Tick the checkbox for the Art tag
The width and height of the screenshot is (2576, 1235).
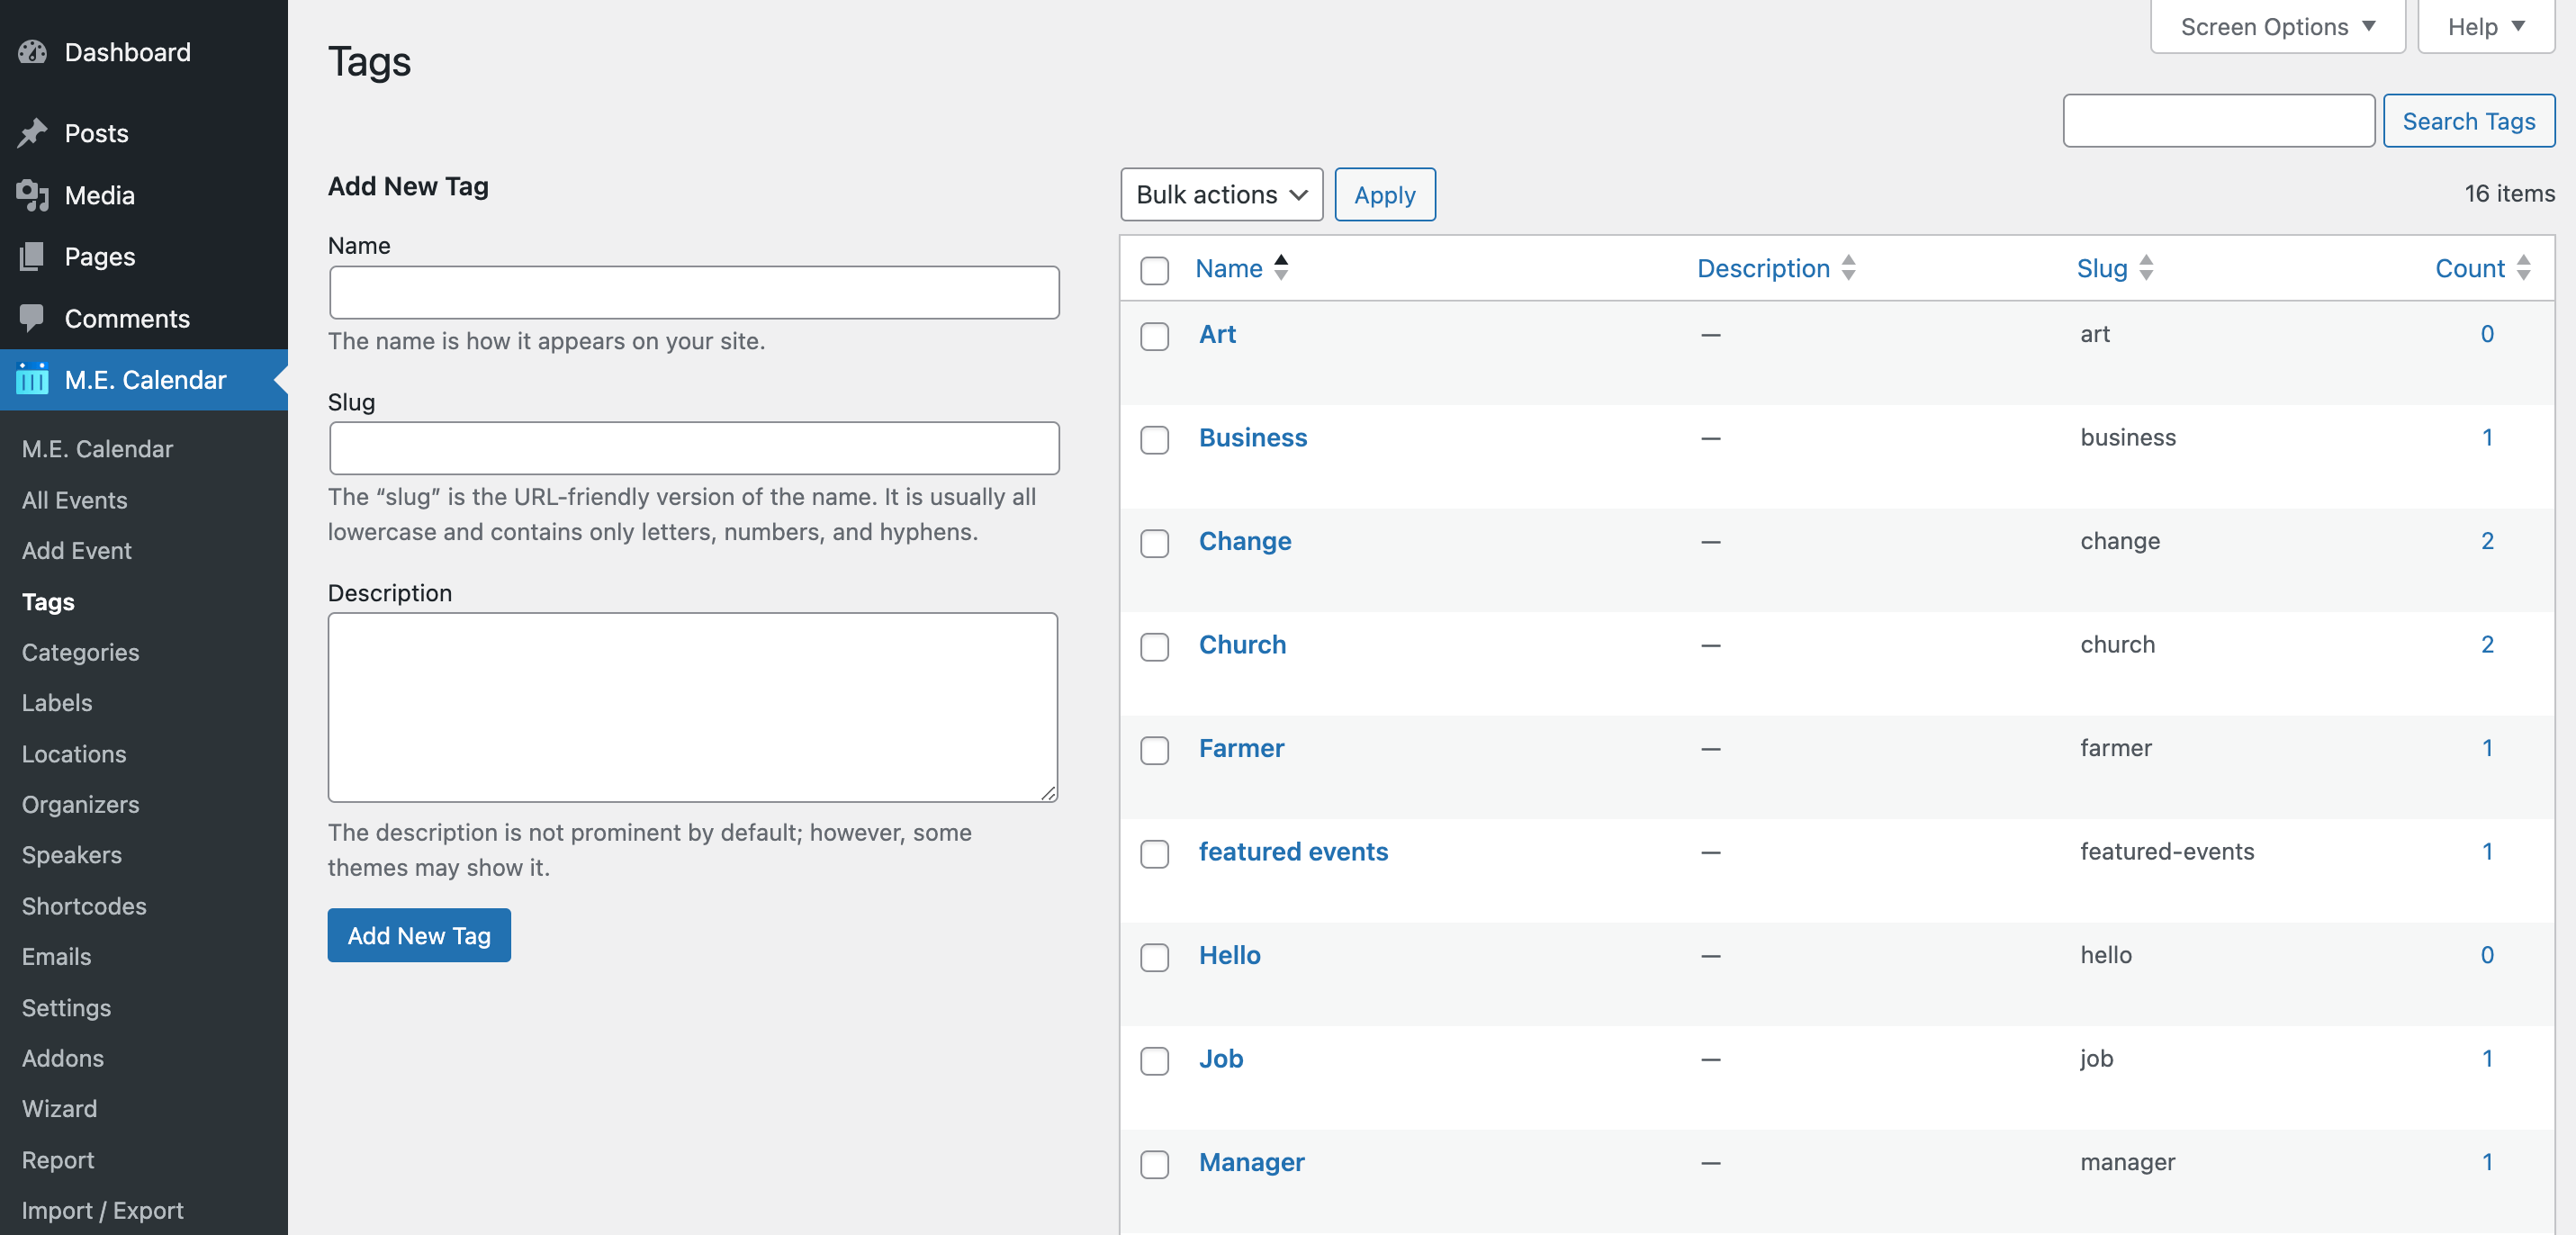coord(1154,336)
